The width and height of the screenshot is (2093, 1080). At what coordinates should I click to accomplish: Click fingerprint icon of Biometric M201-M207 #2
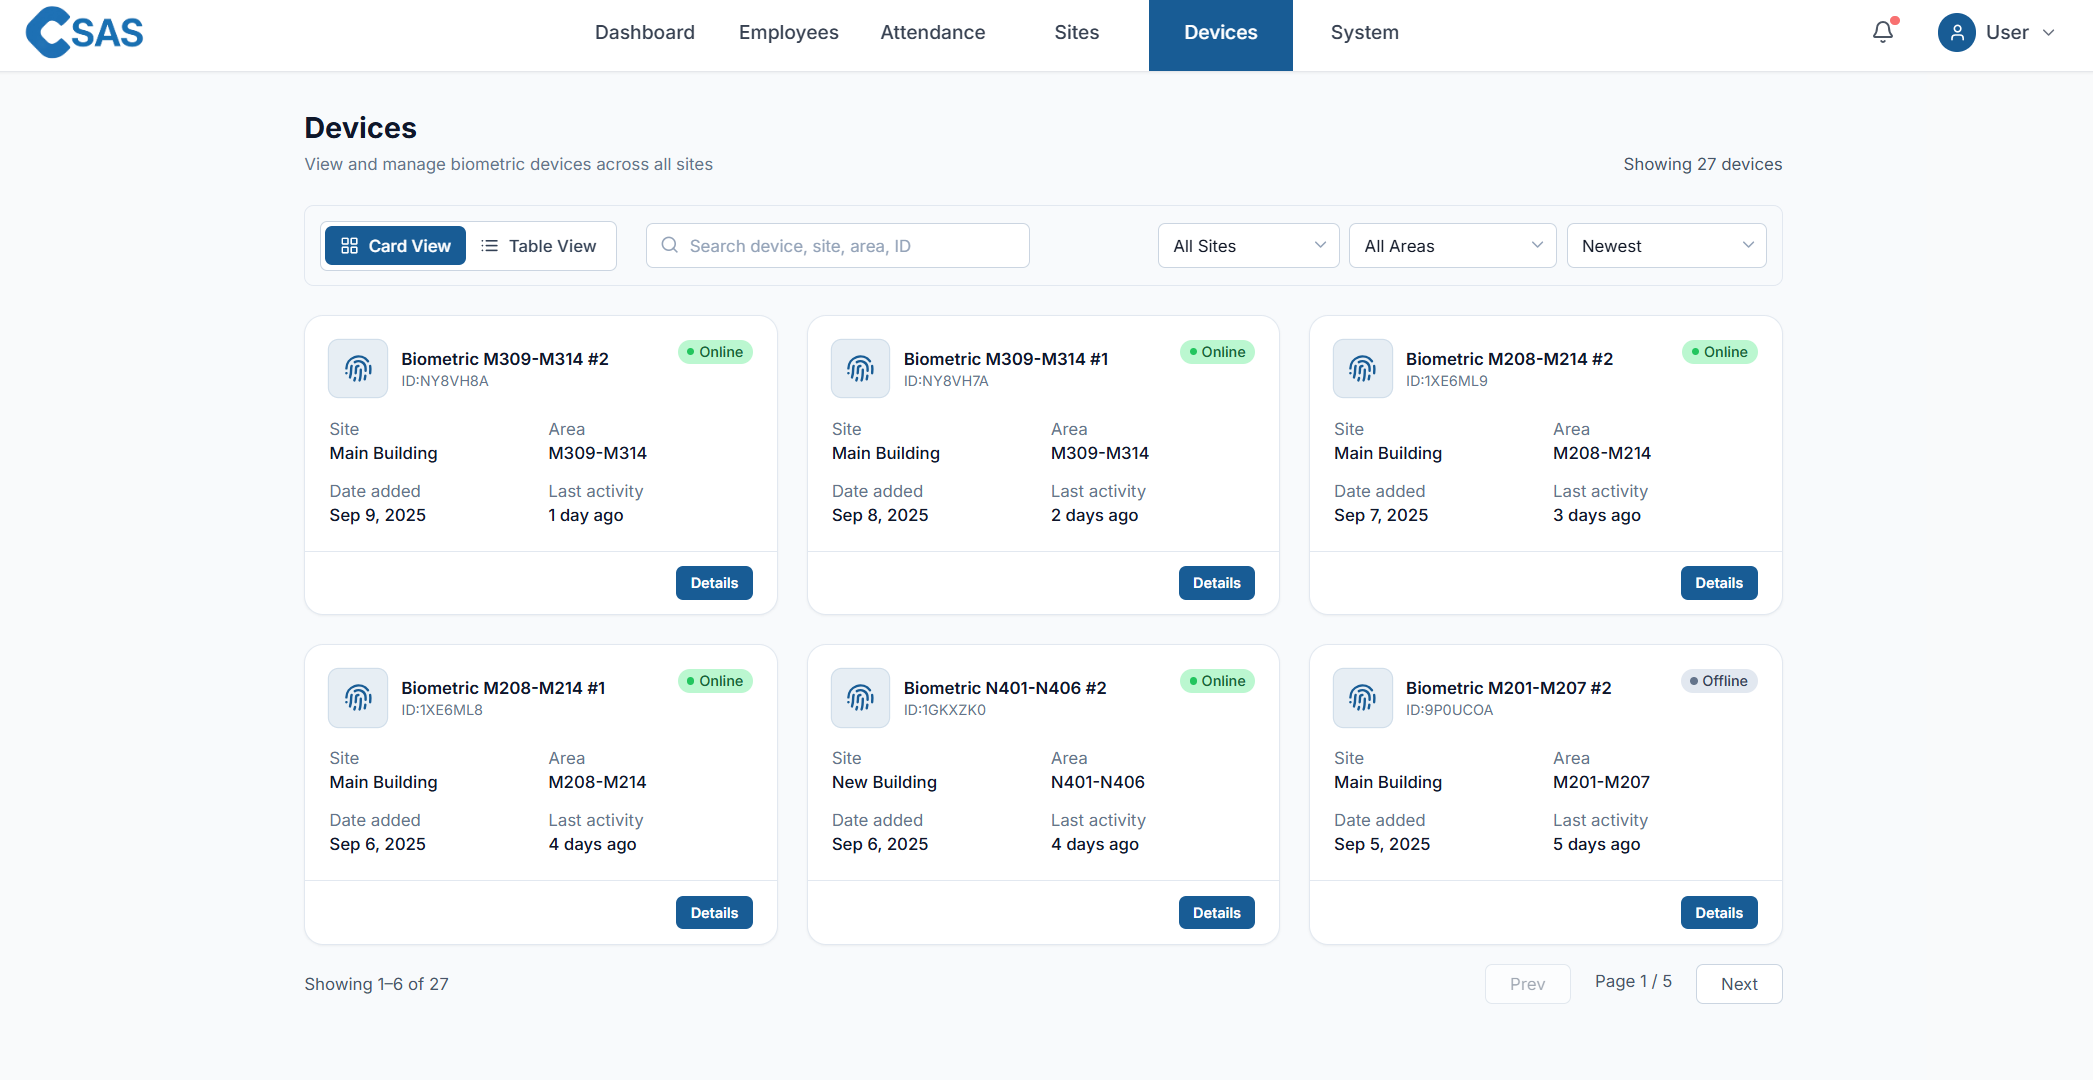coord(1362,698)
